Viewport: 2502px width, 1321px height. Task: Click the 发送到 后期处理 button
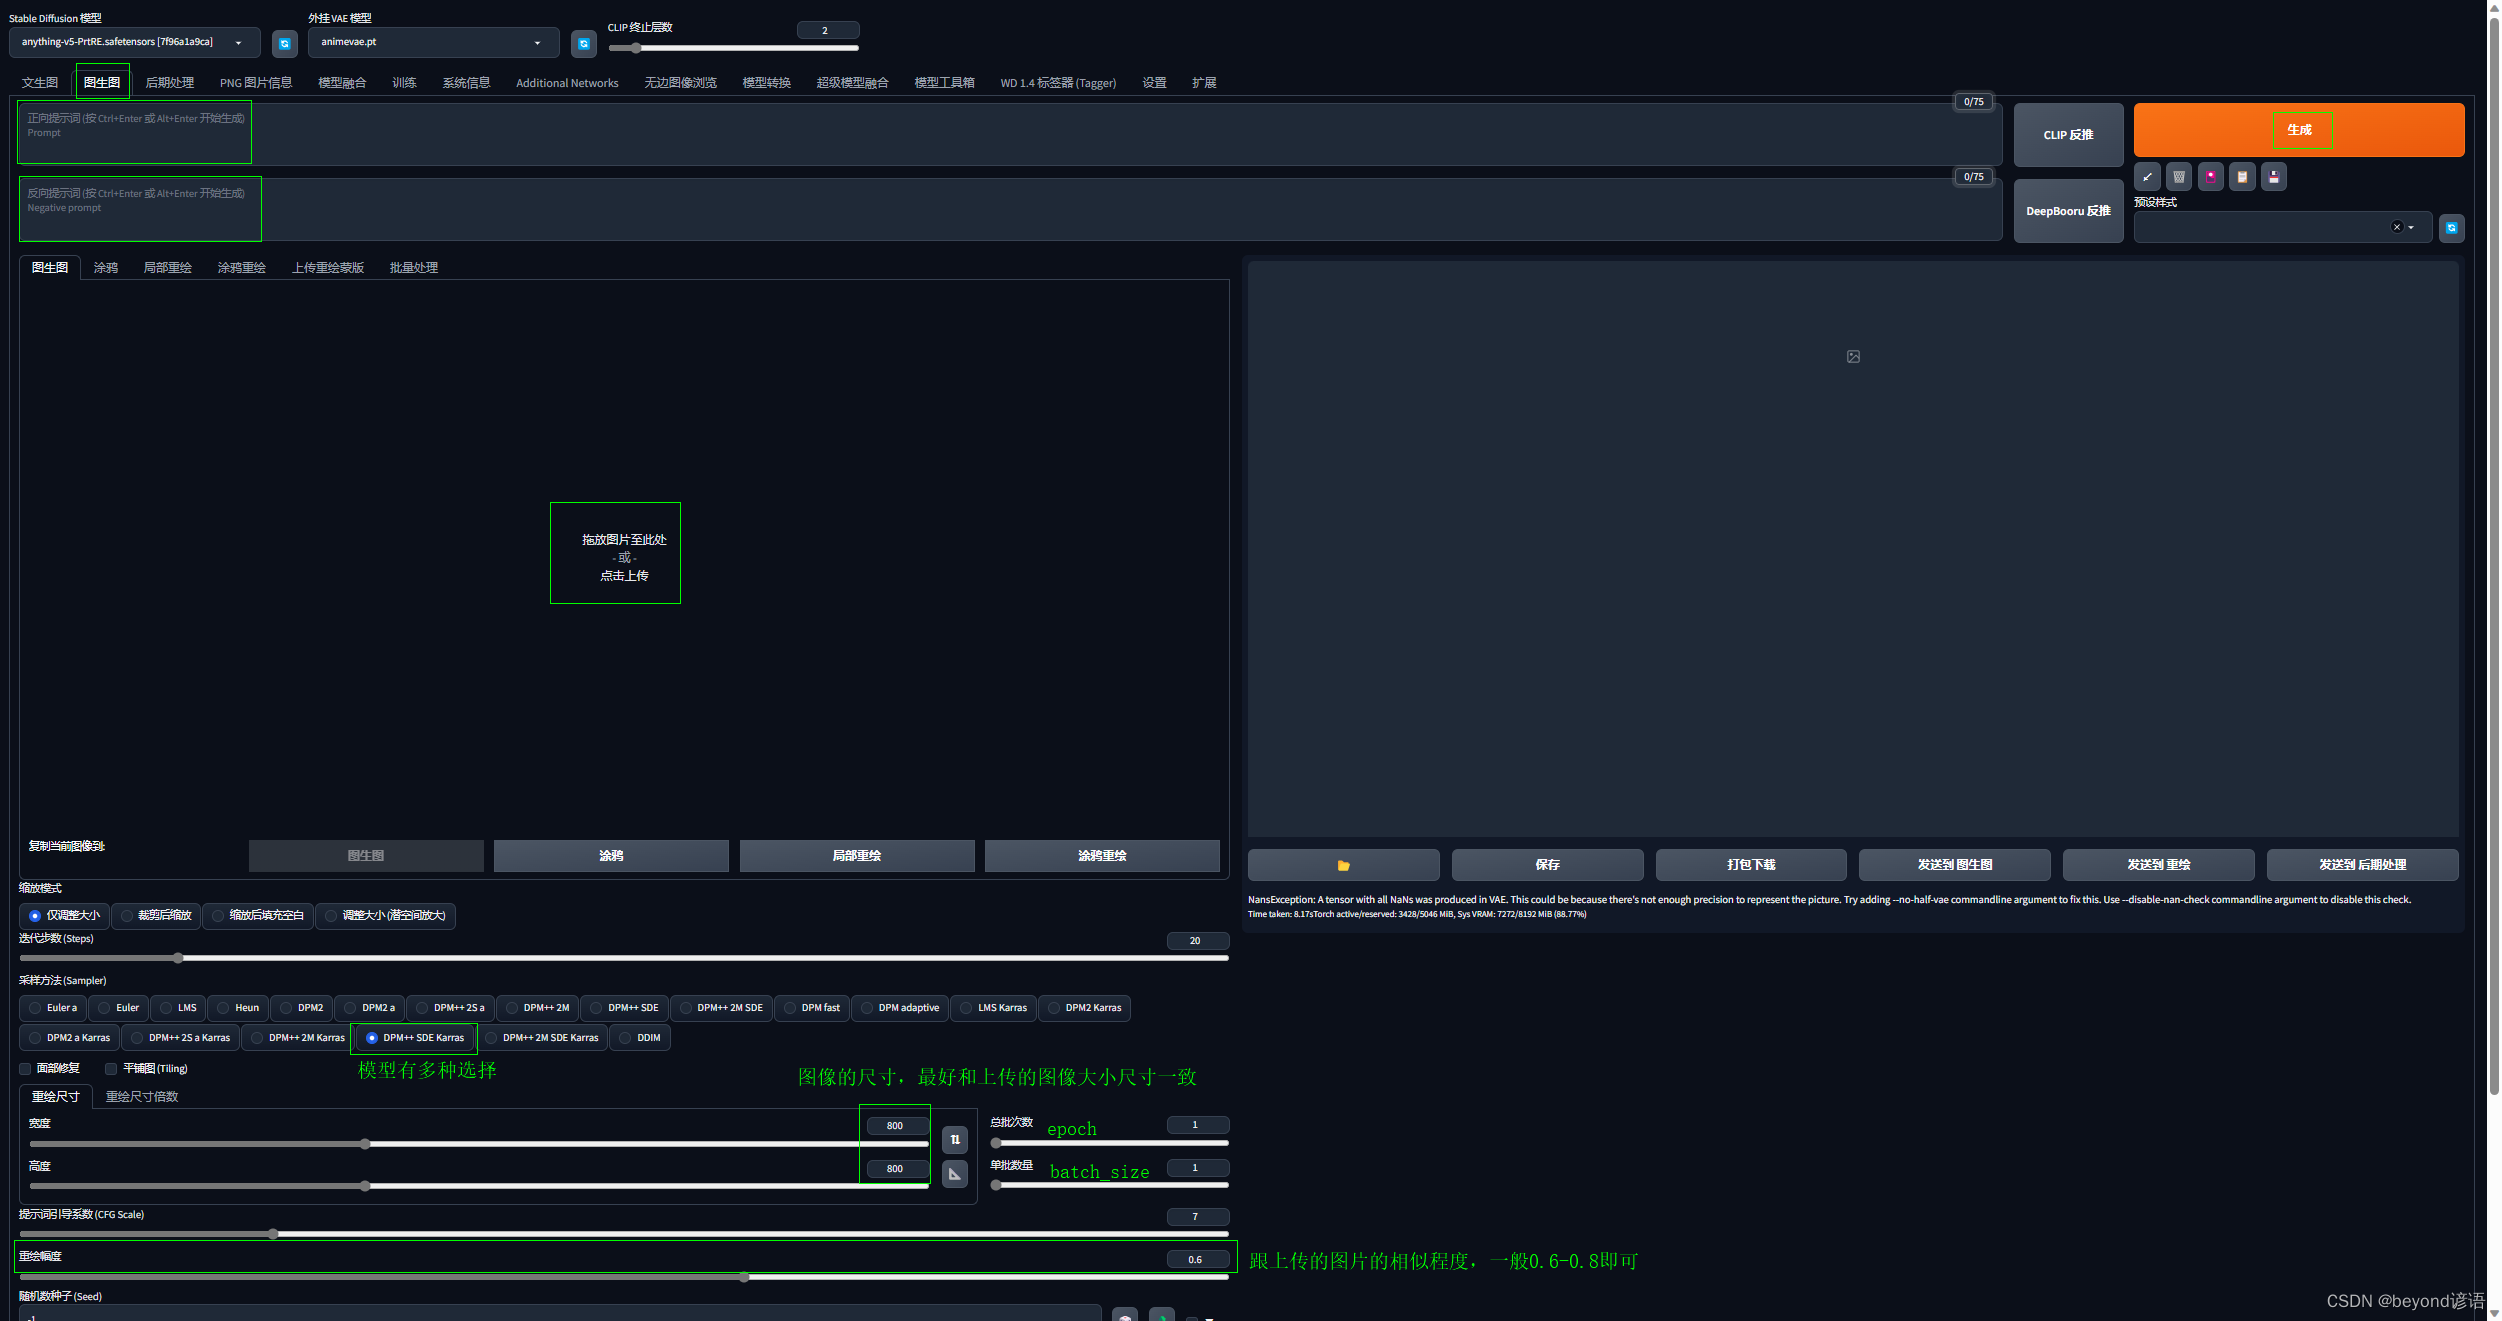(2362, 865)
